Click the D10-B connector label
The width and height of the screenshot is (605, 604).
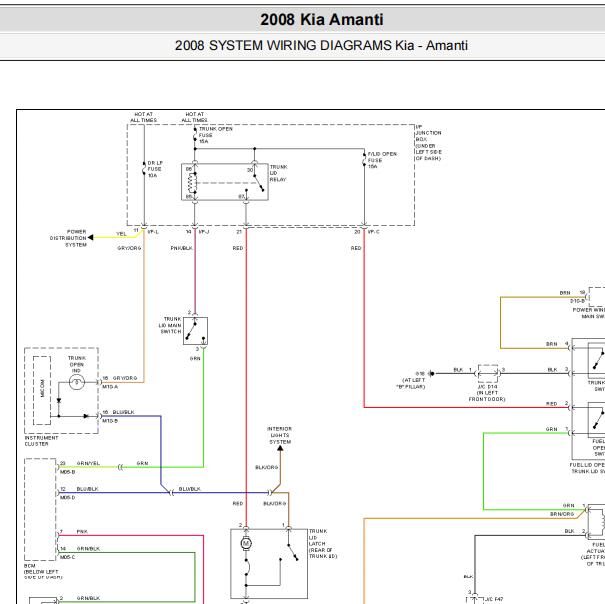pyautogui.click(x=578, y=301)
